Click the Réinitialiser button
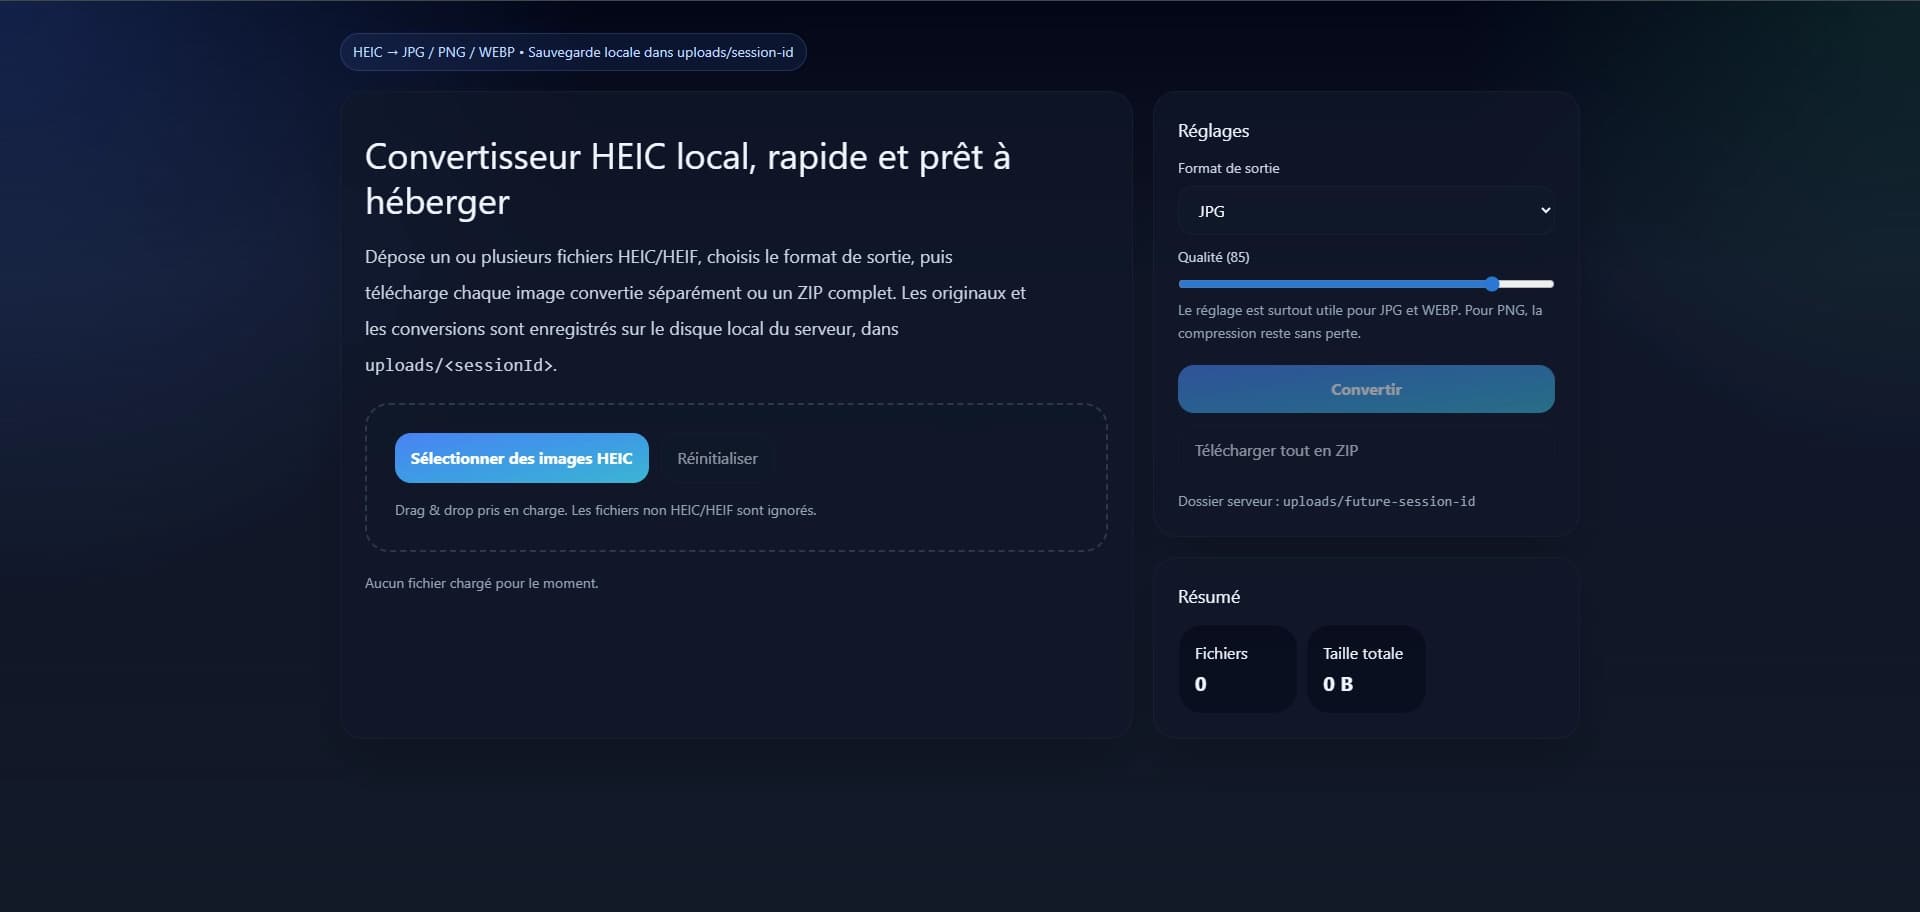This screenshot has height=912, width=1920. click(x=717, y=458)
